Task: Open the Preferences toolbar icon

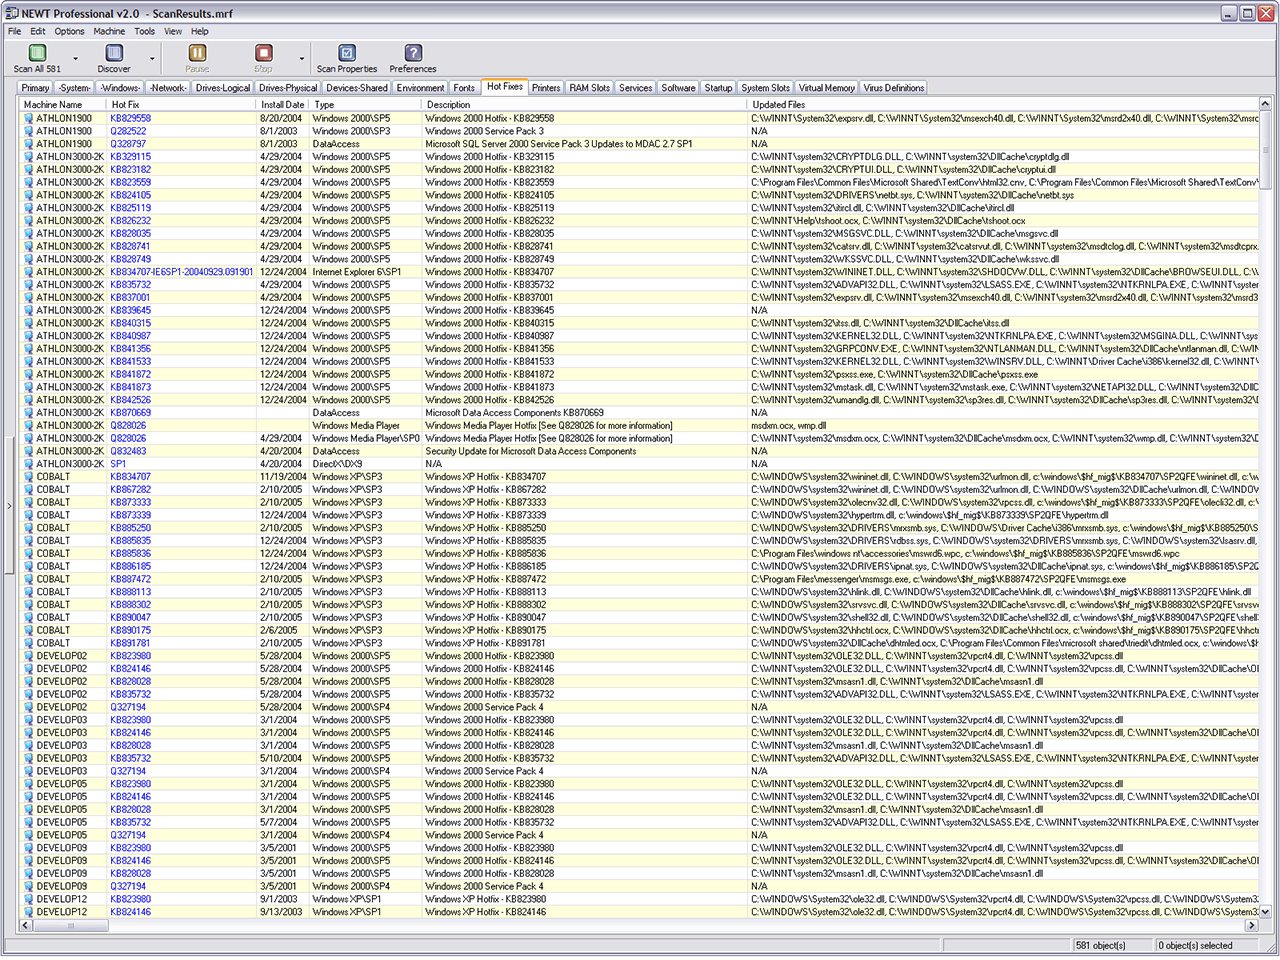Action: 412,54
